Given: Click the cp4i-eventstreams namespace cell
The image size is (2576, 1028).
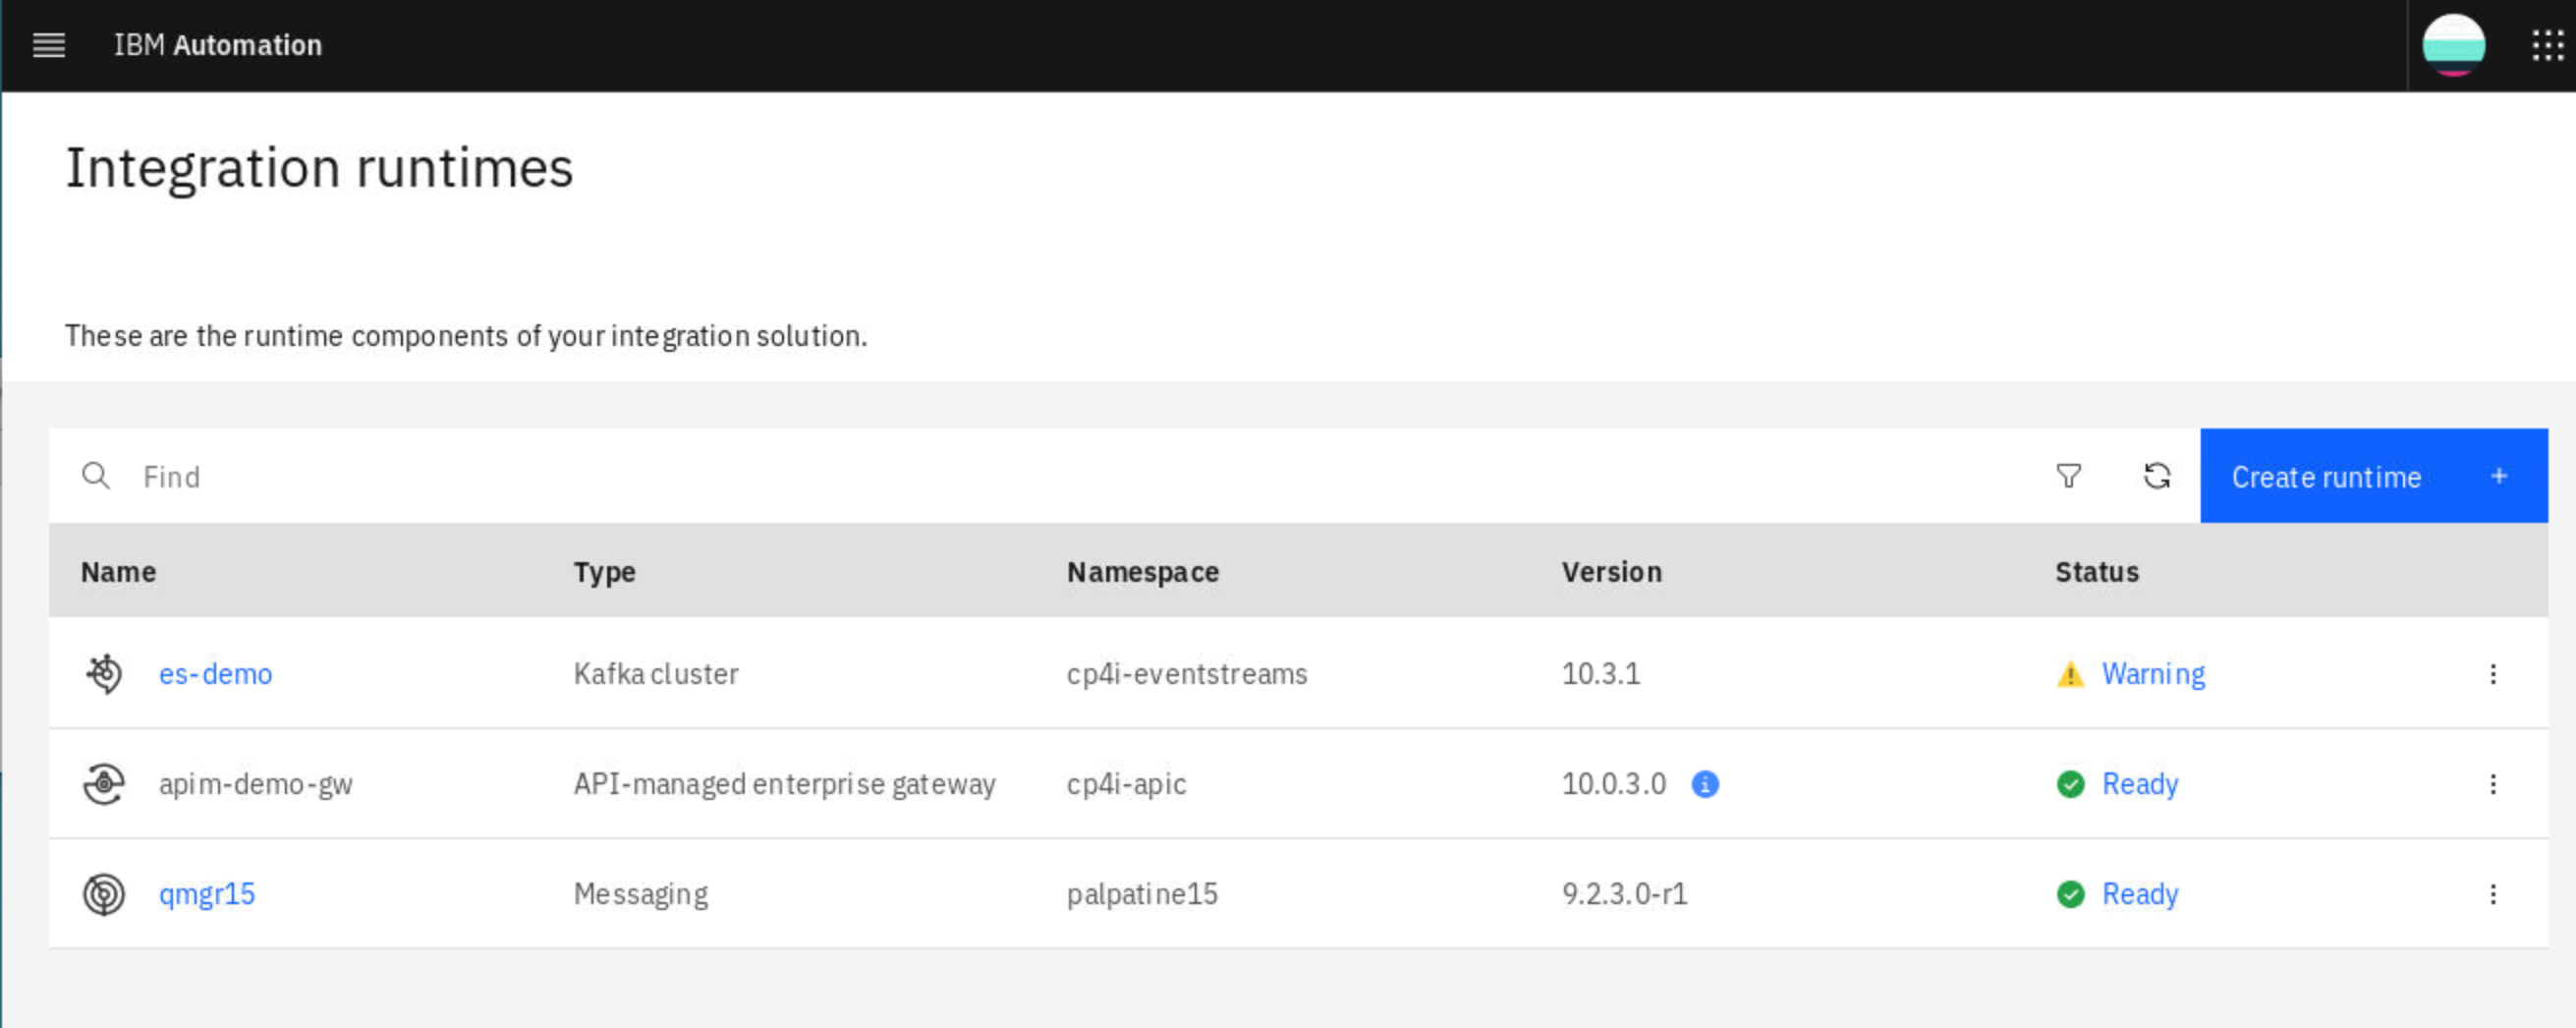Looking at the screenshot, I should pos(1187,674).
